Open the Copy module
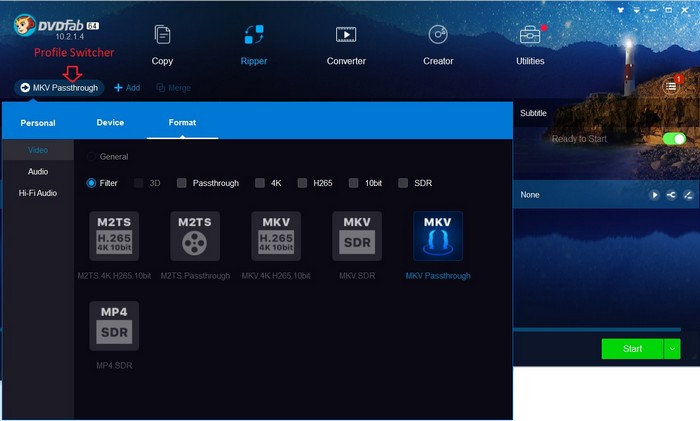The height and width of the screenshot is (421, 700). pos(162,45)
